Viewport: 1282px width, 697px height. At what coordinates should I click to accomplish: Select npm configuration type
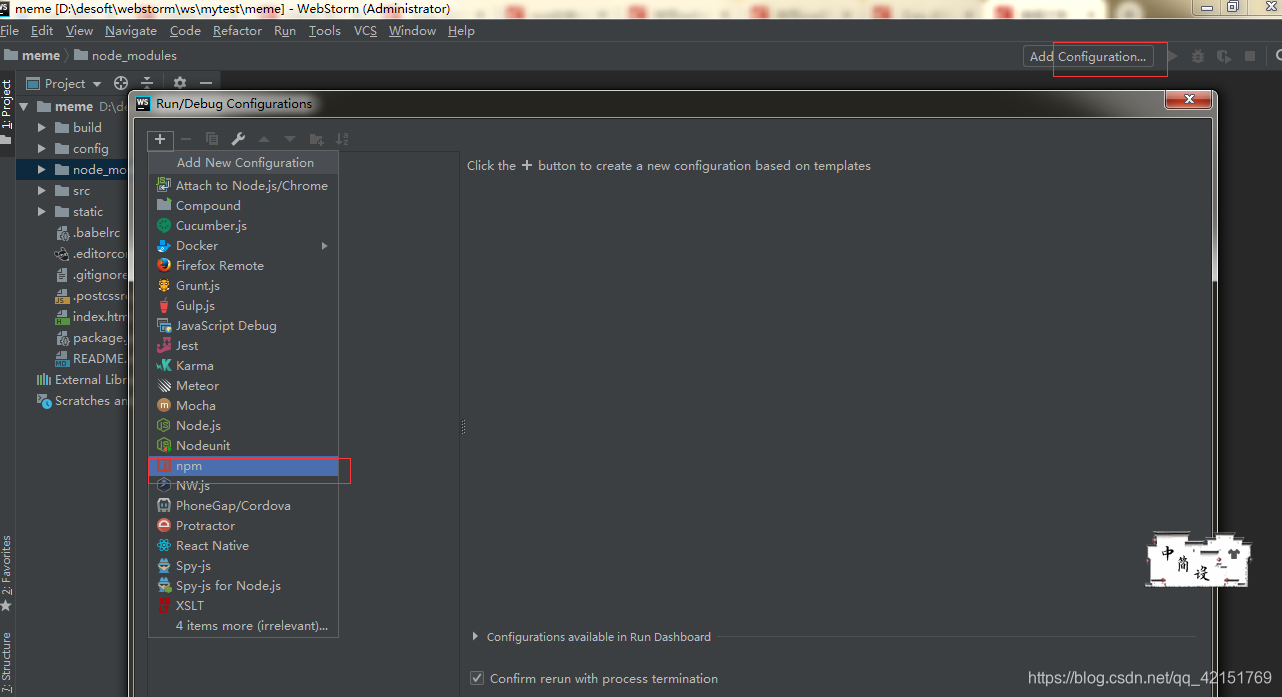[243, 466]
